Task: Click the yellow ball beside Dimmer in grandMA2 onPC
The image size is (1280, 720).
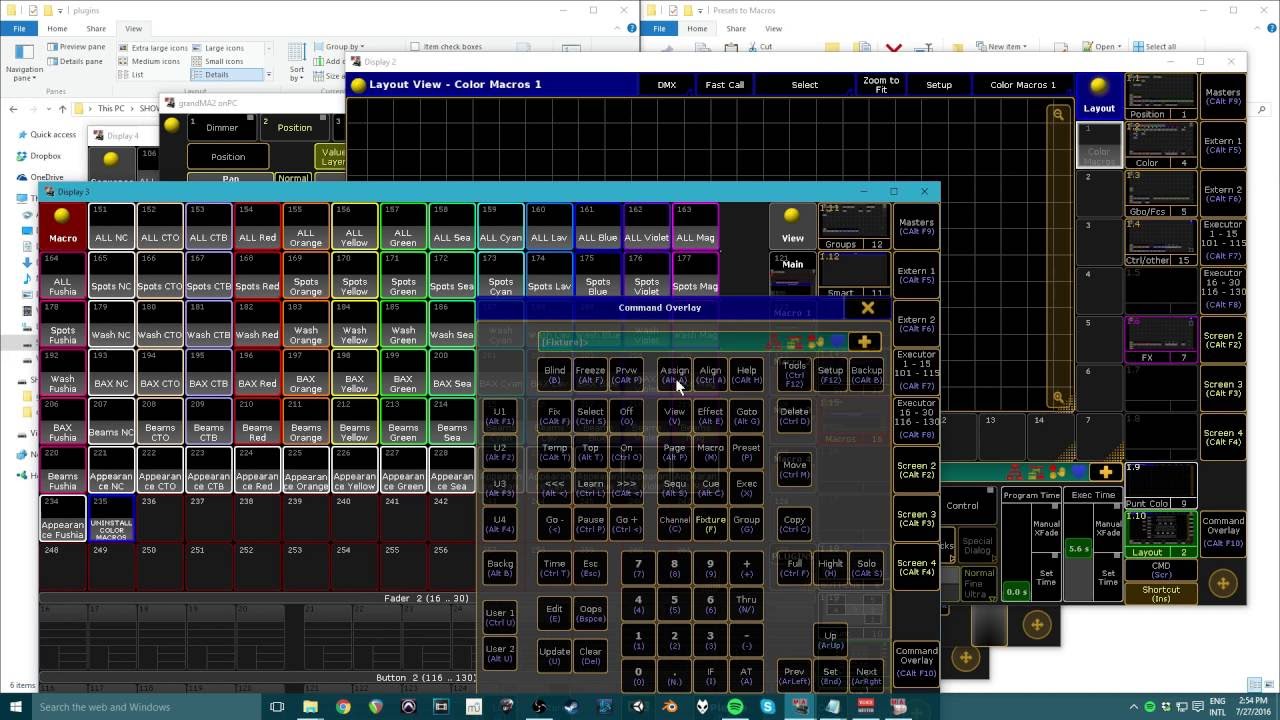Action: (172, 125)
